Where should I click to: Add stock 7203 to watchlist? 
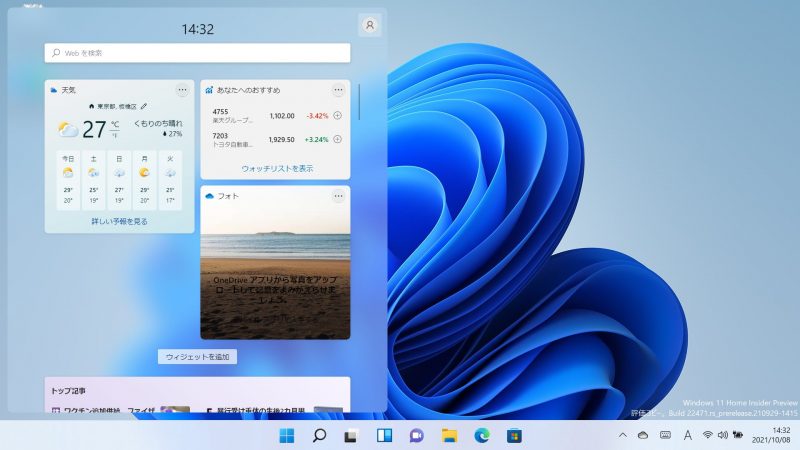click(x=337, y=139)
